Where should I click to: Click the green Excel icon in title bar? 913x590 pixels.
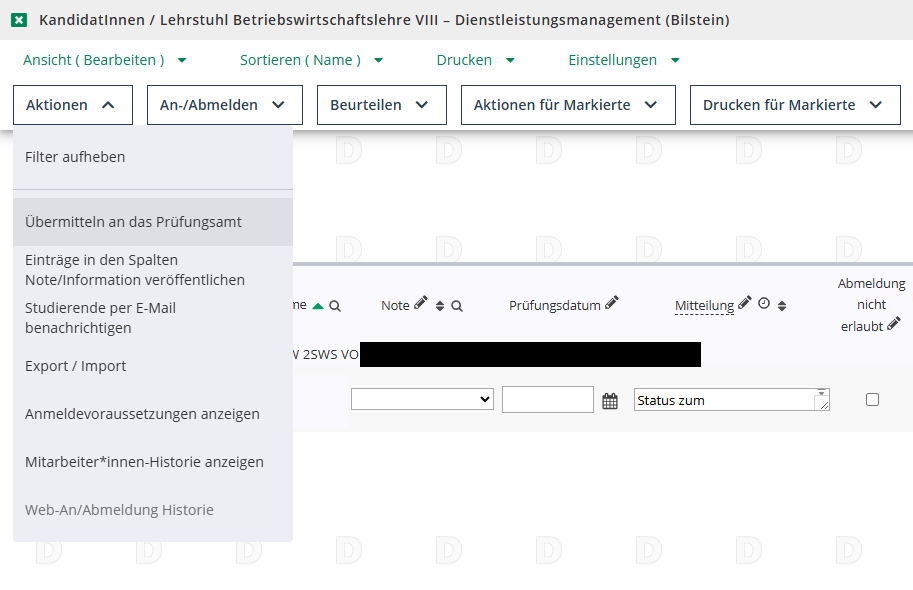(x=19, y=20)
